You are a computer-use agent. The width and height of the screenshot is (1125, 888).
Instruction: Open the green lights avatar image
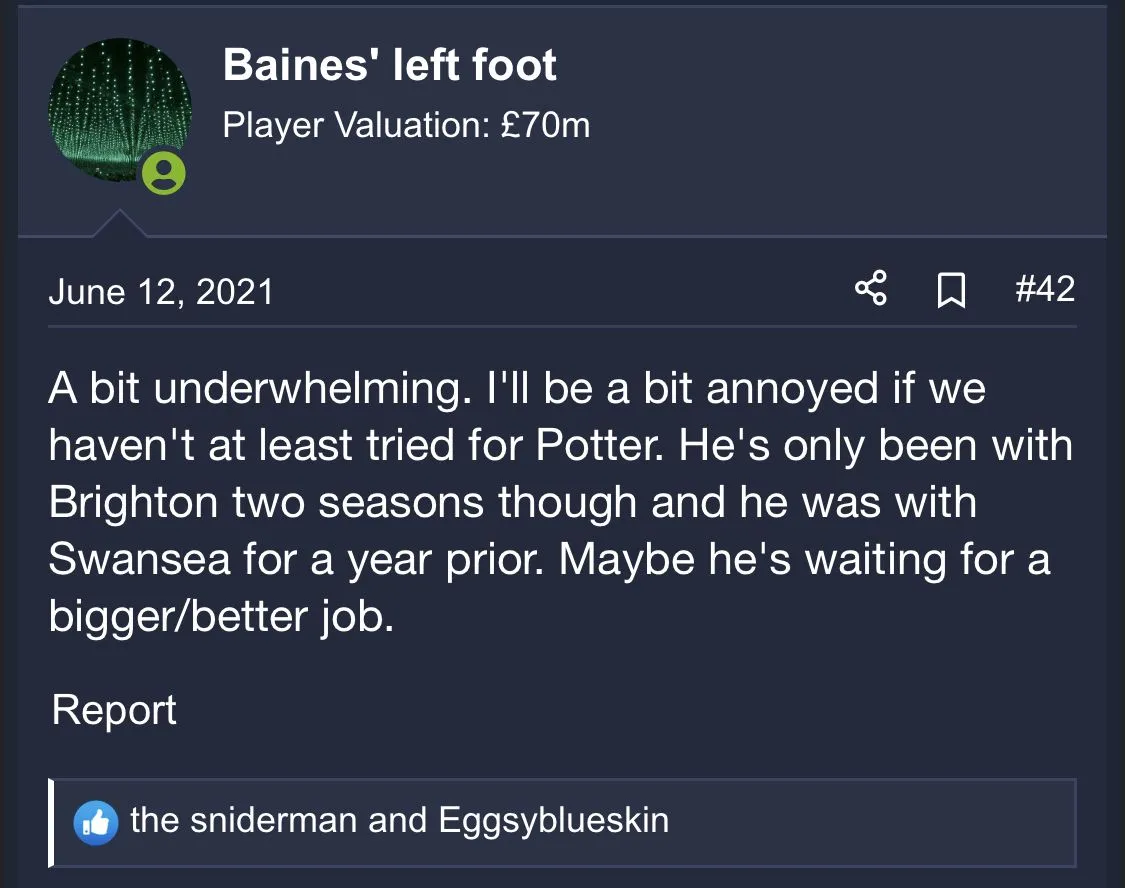pyautogui.click(x=119, y=108)
